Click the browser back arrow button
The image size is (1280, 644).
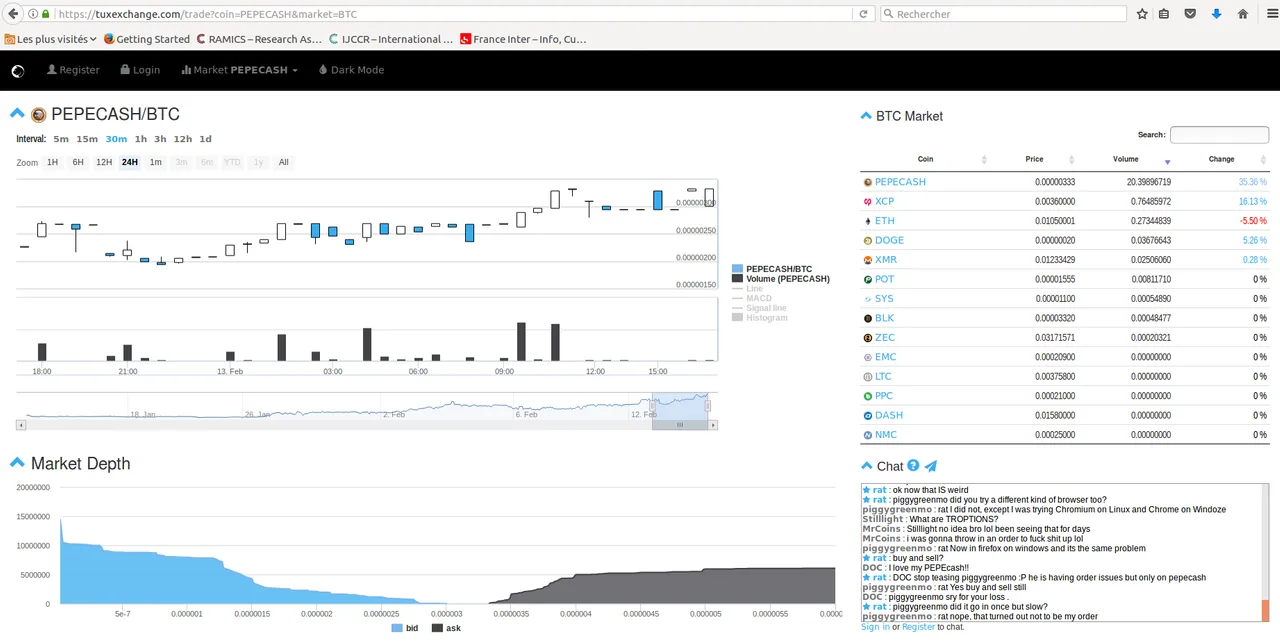coord(13,14)
